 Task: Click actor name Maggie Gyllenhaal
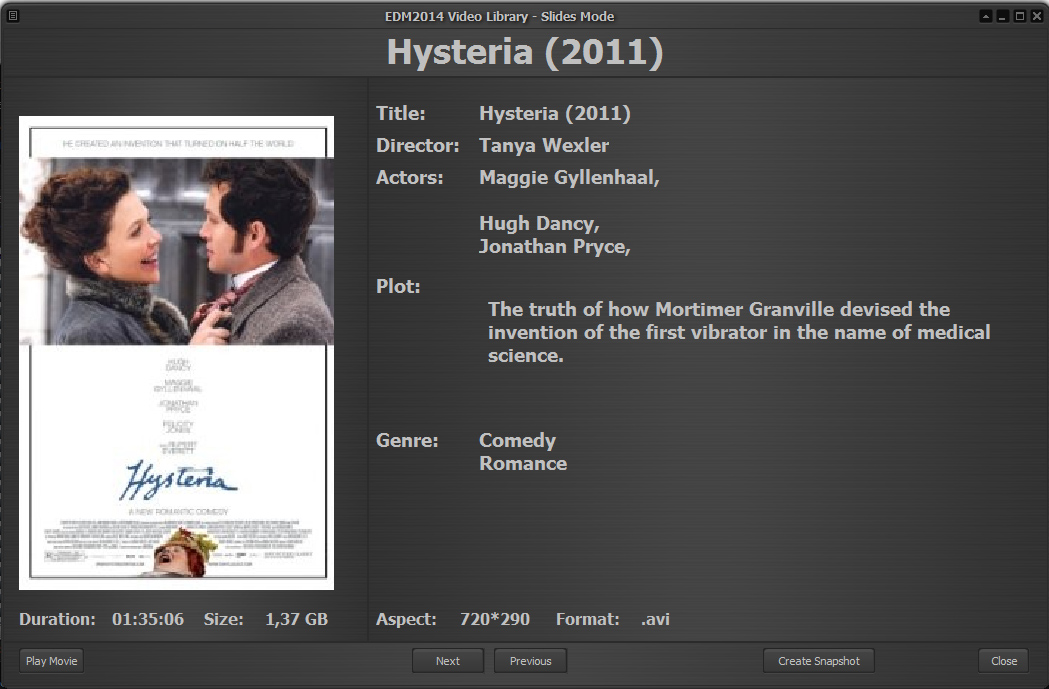[569, 177]
